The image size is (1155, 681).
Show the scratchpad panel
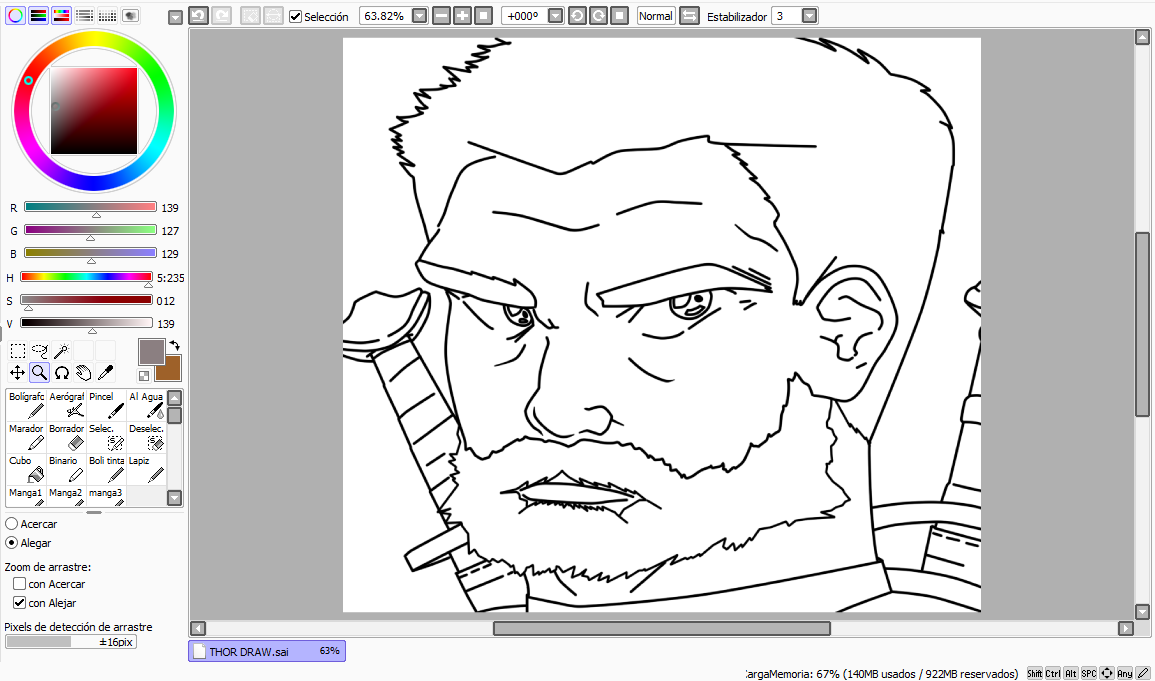tap(130, 15)
